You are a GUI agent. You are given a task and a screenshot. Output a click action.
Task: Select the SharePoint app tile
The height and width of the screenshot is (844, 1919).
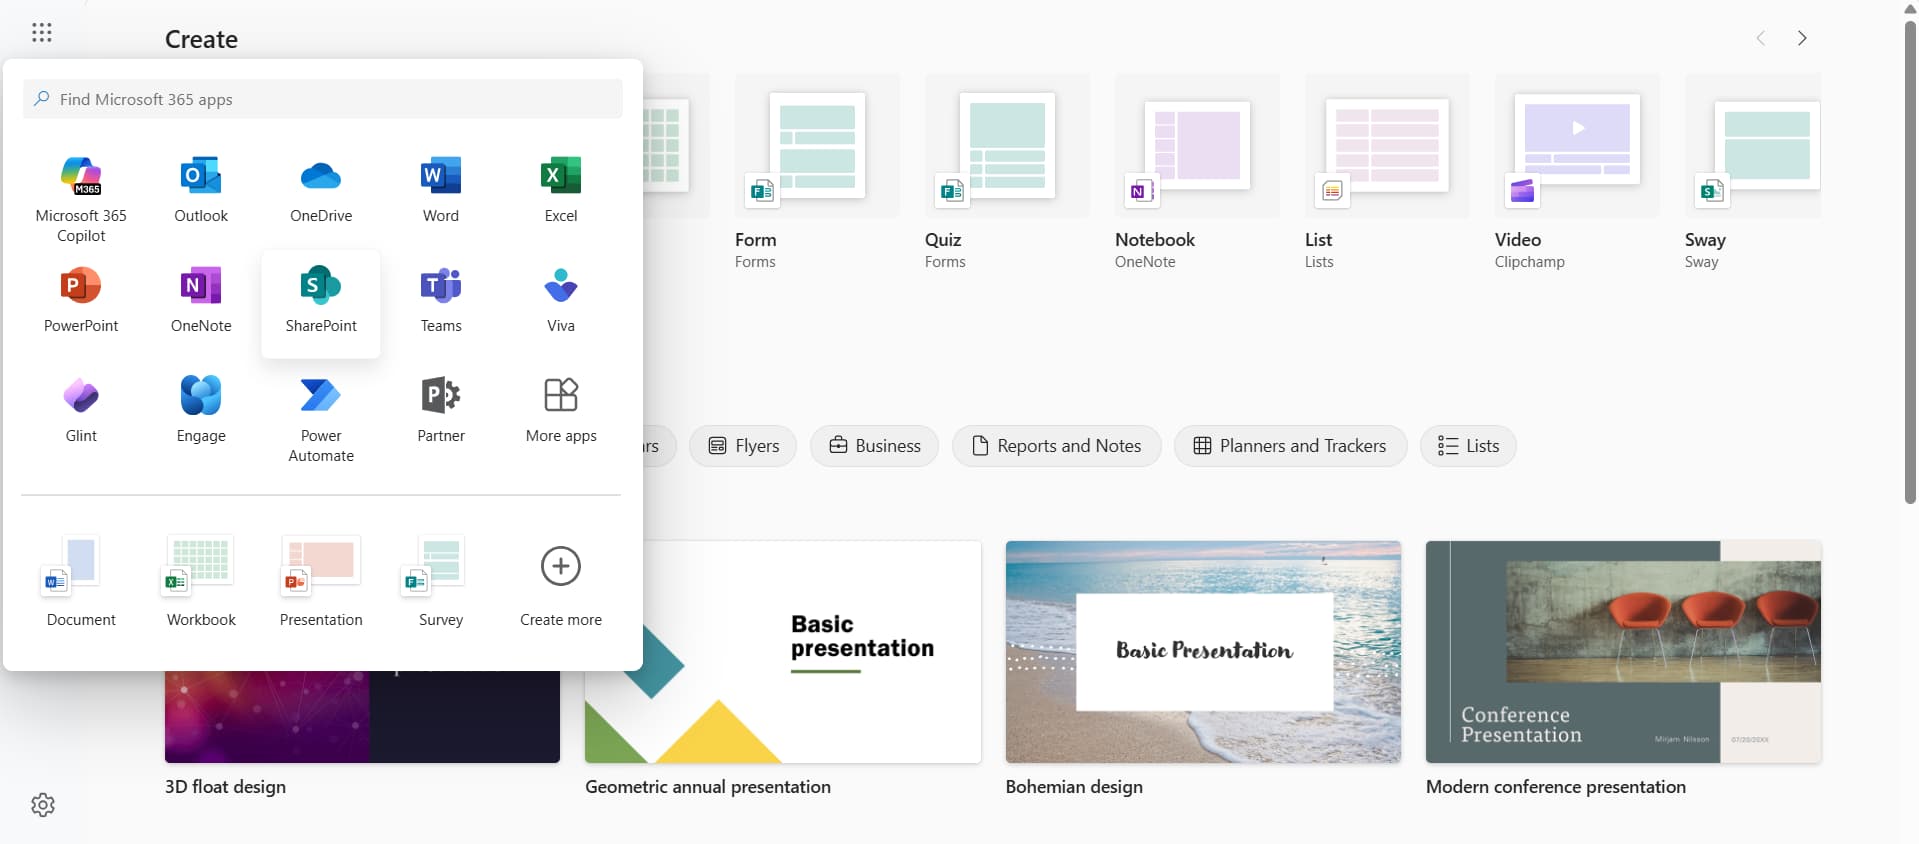321,300
